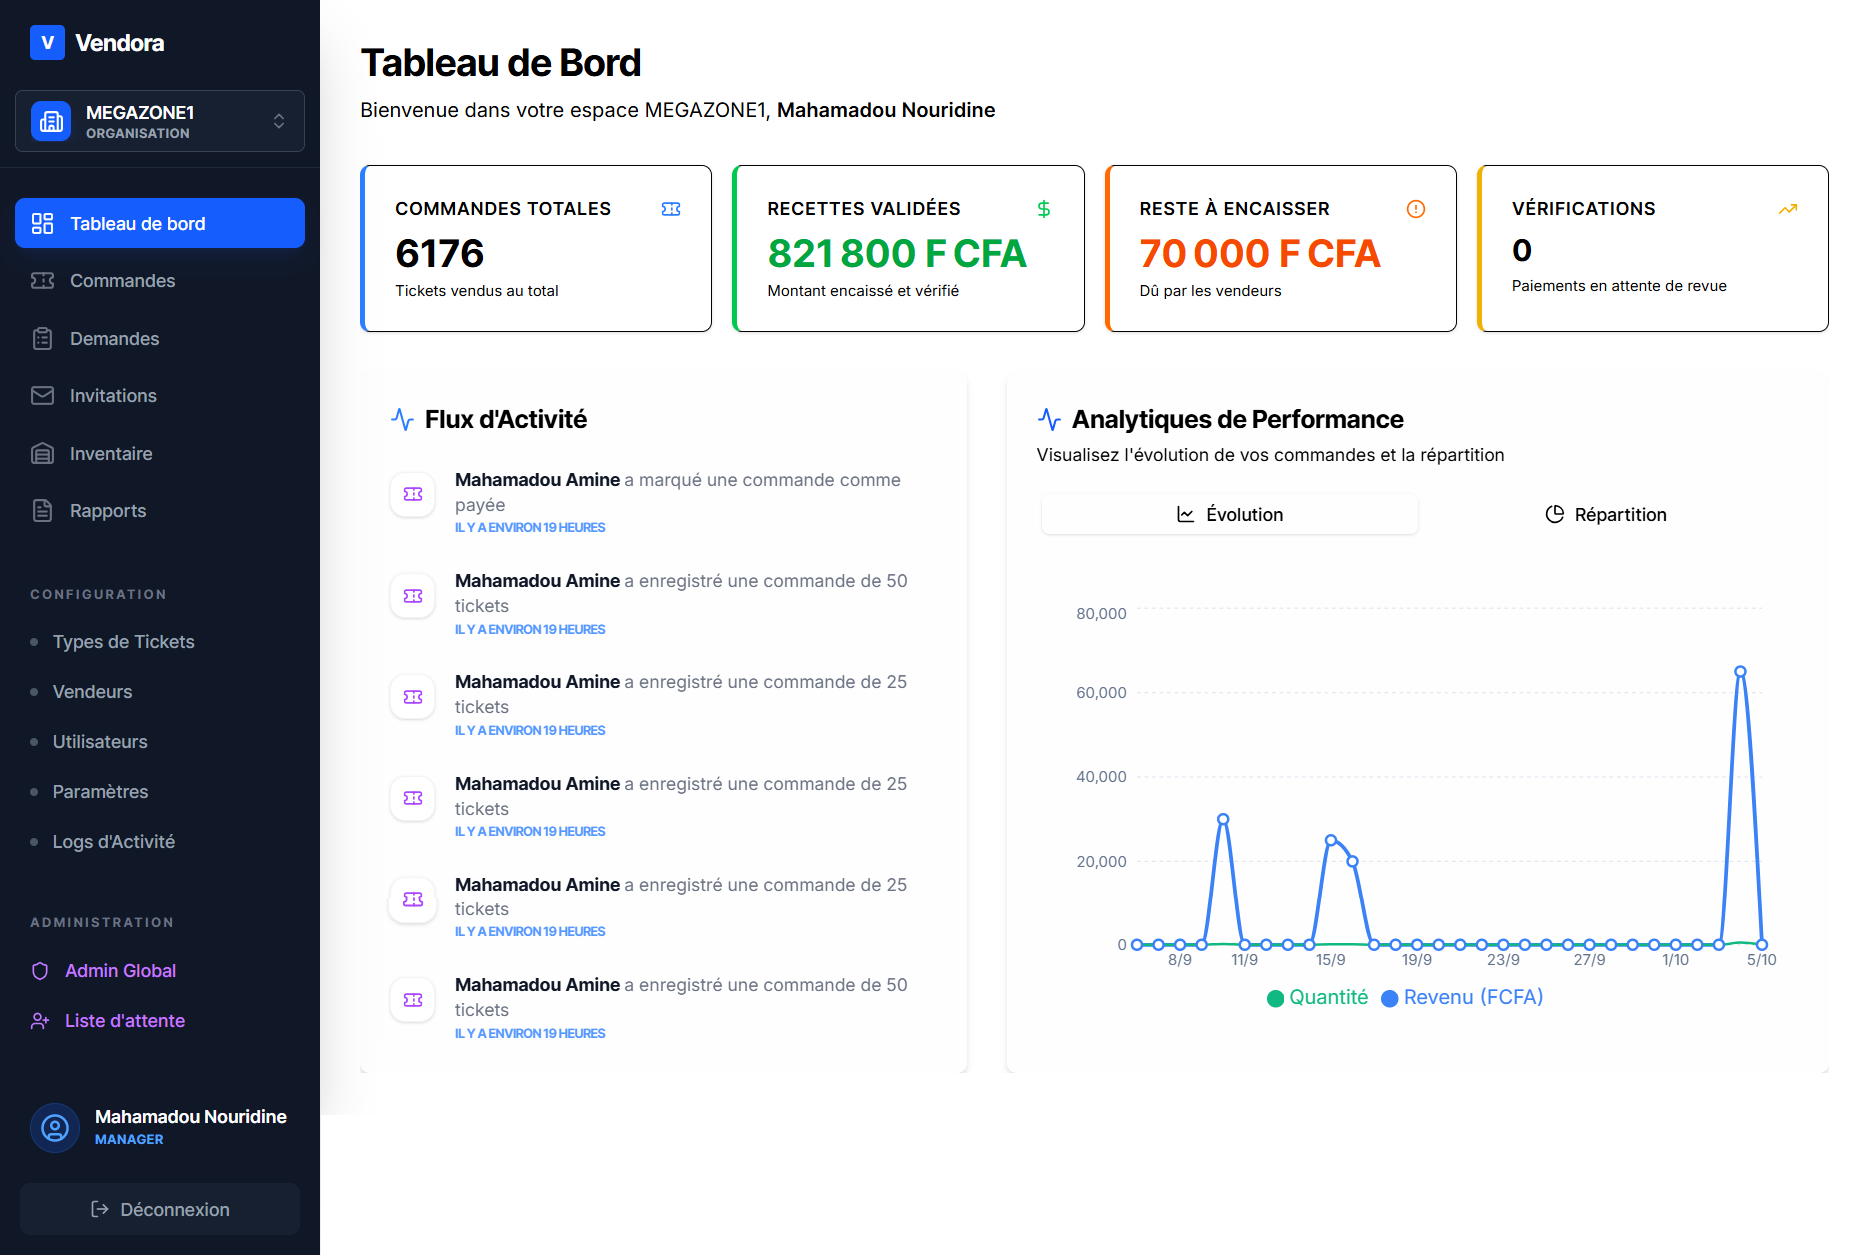Click the revenue data point peak near 11/9

point(1223,819)
